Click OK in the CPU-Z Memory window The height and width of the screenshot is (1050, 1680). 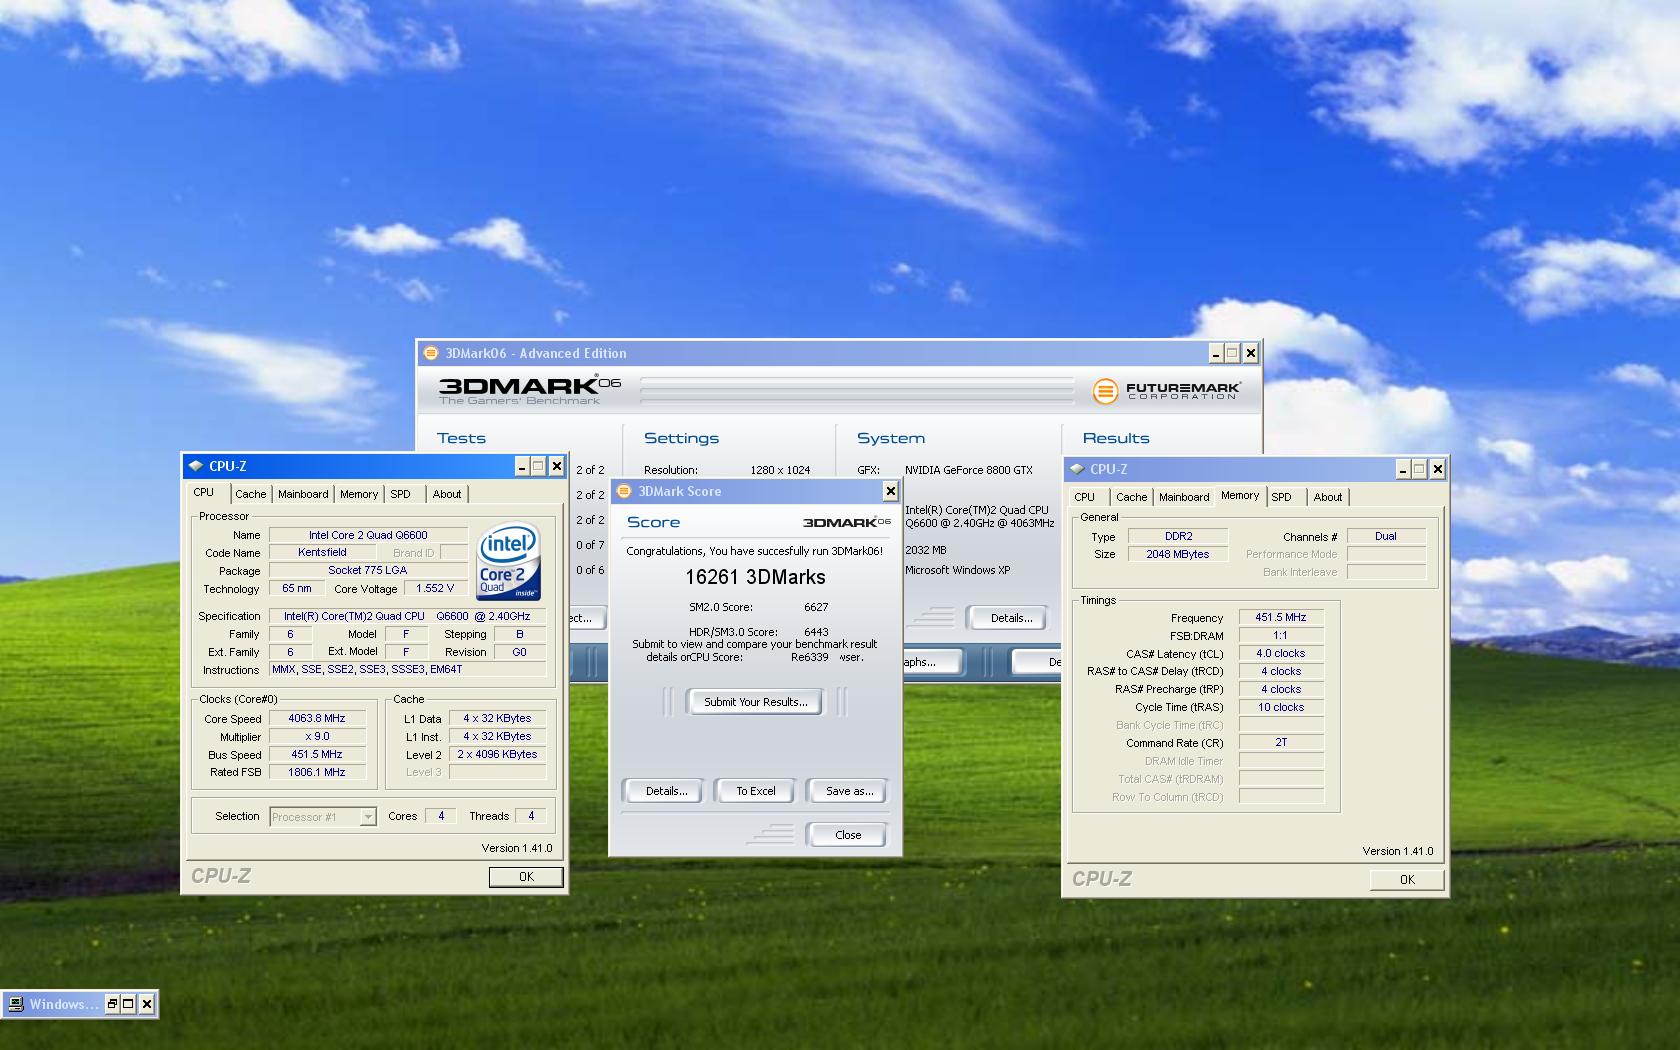pyautogui.click(x=1407, y=880)
